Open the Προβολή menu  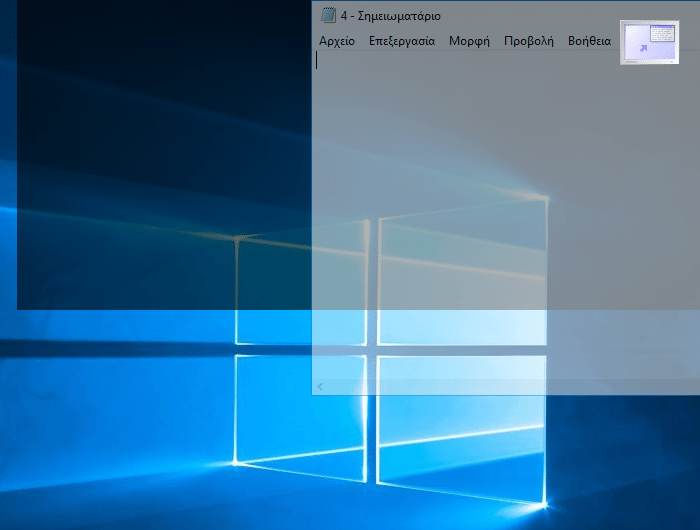click(529, 41)
